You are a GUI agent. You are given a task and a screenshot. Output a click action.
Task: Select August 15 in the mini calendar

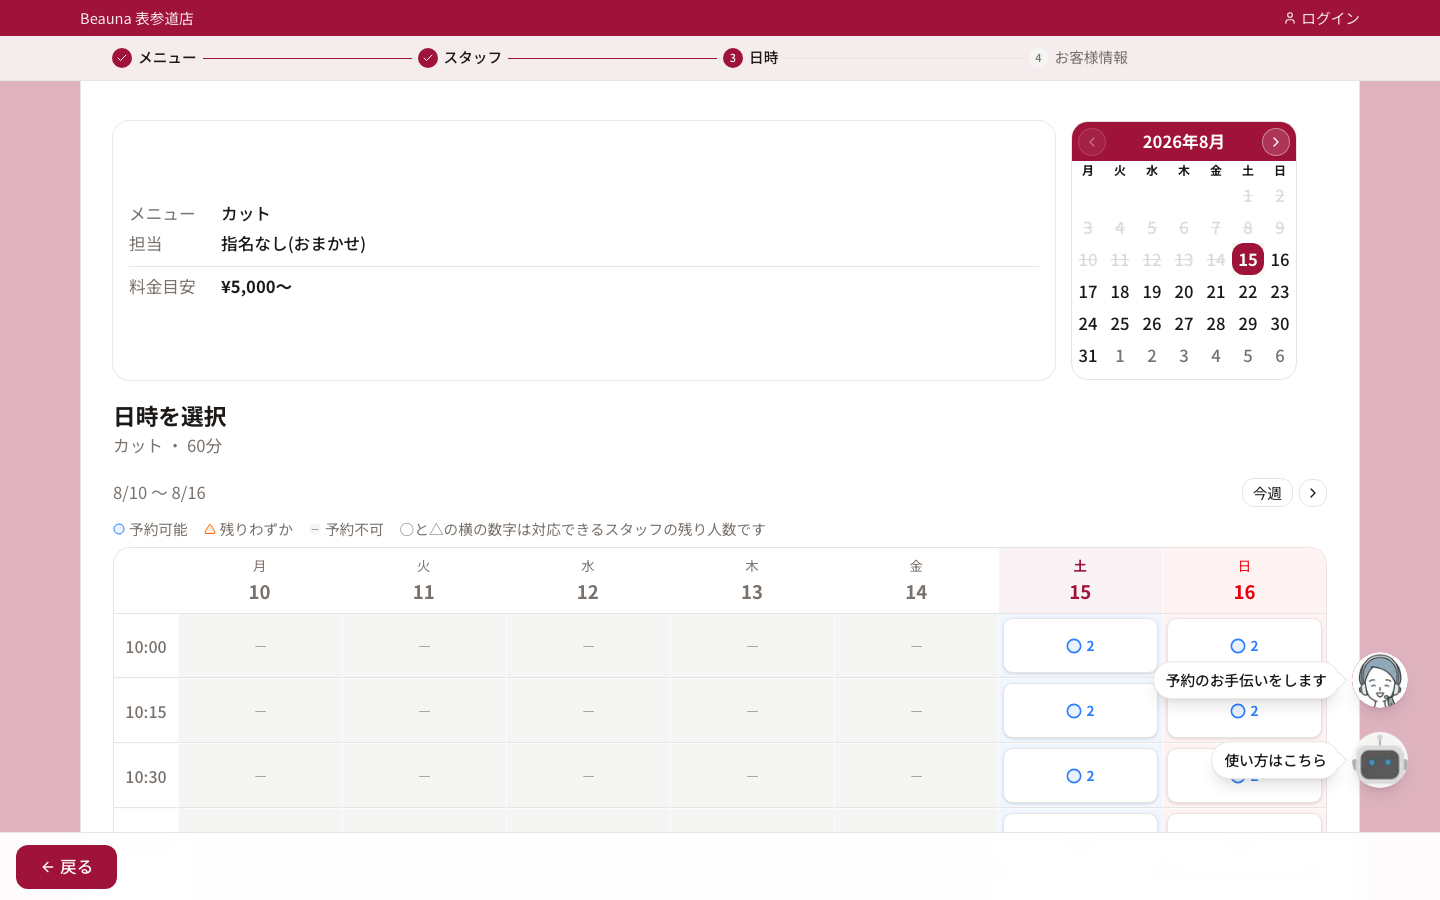click(1248, 260)
